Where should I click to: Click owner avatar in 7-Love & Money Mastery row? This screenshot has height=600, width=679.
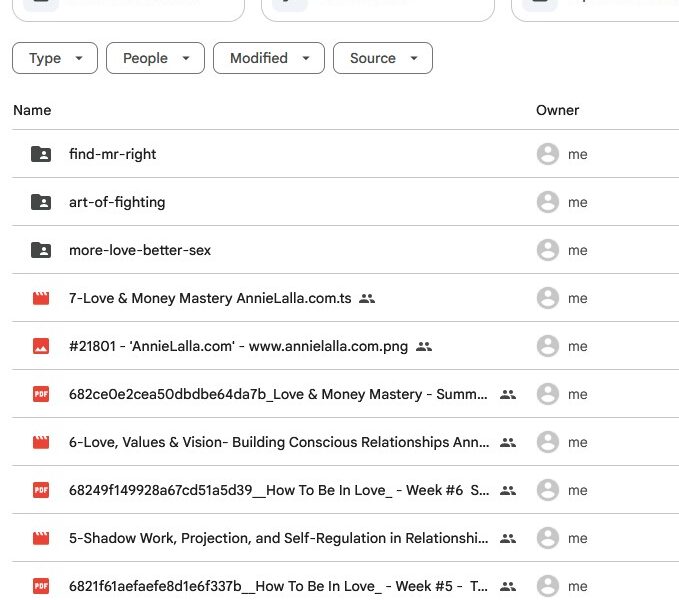(x=548, y=298)
